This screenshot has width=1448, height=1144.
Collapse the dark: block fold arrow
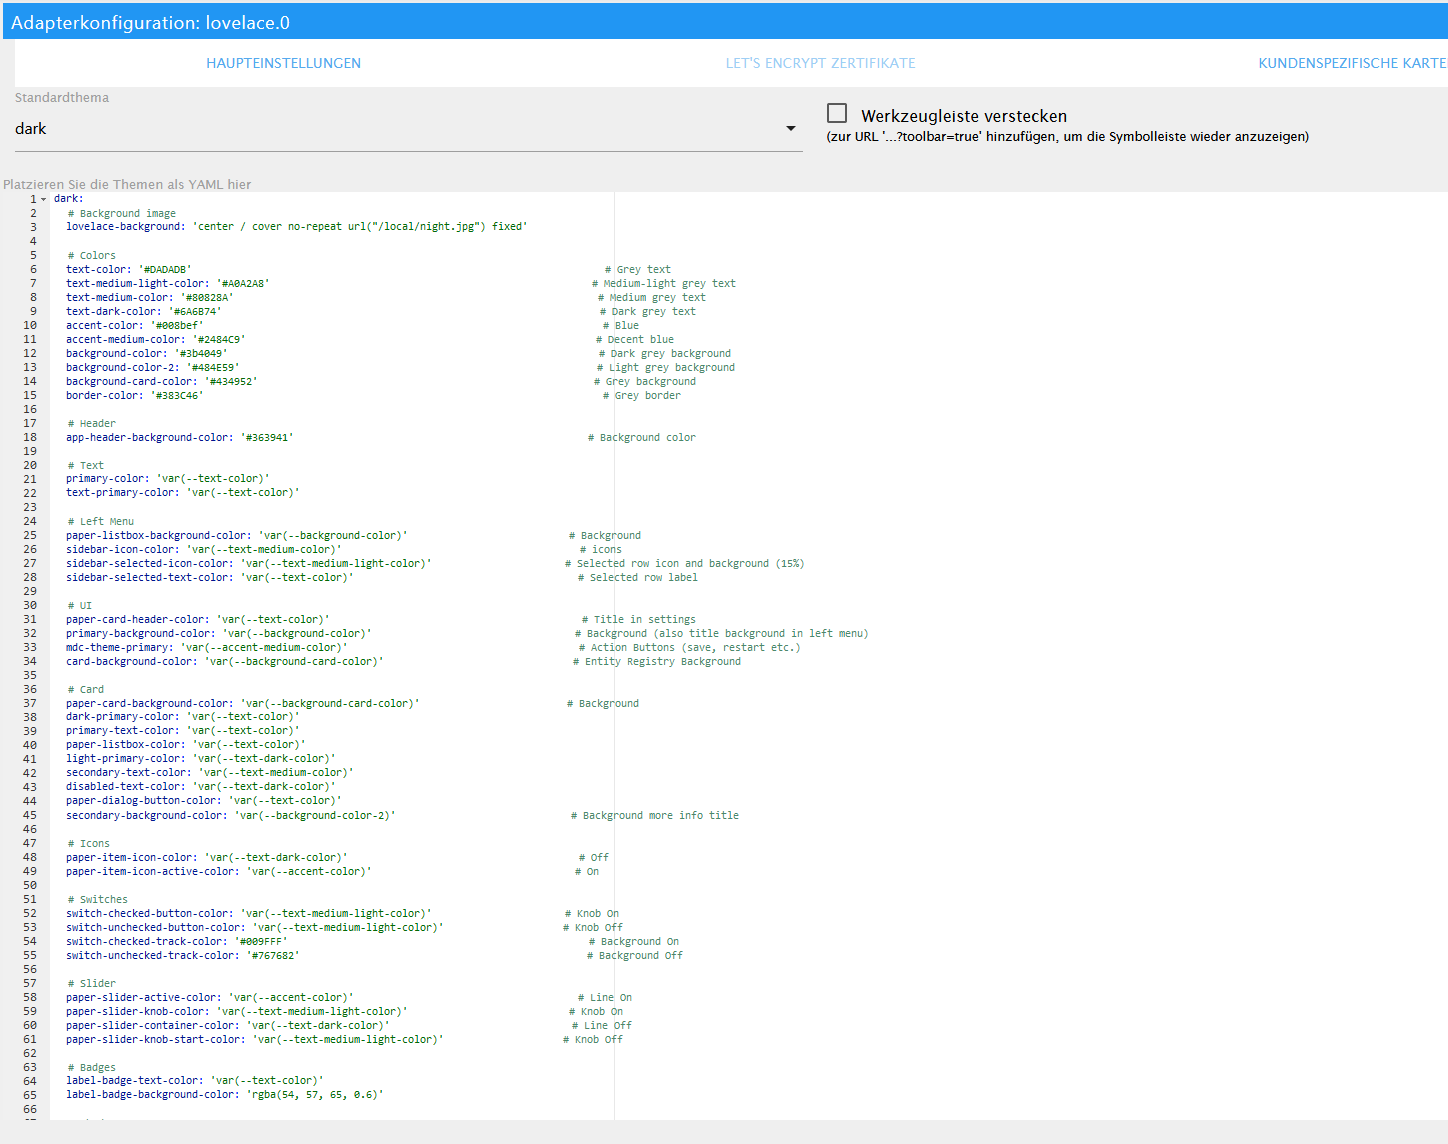pyautogui.click(x=44, y=200)
